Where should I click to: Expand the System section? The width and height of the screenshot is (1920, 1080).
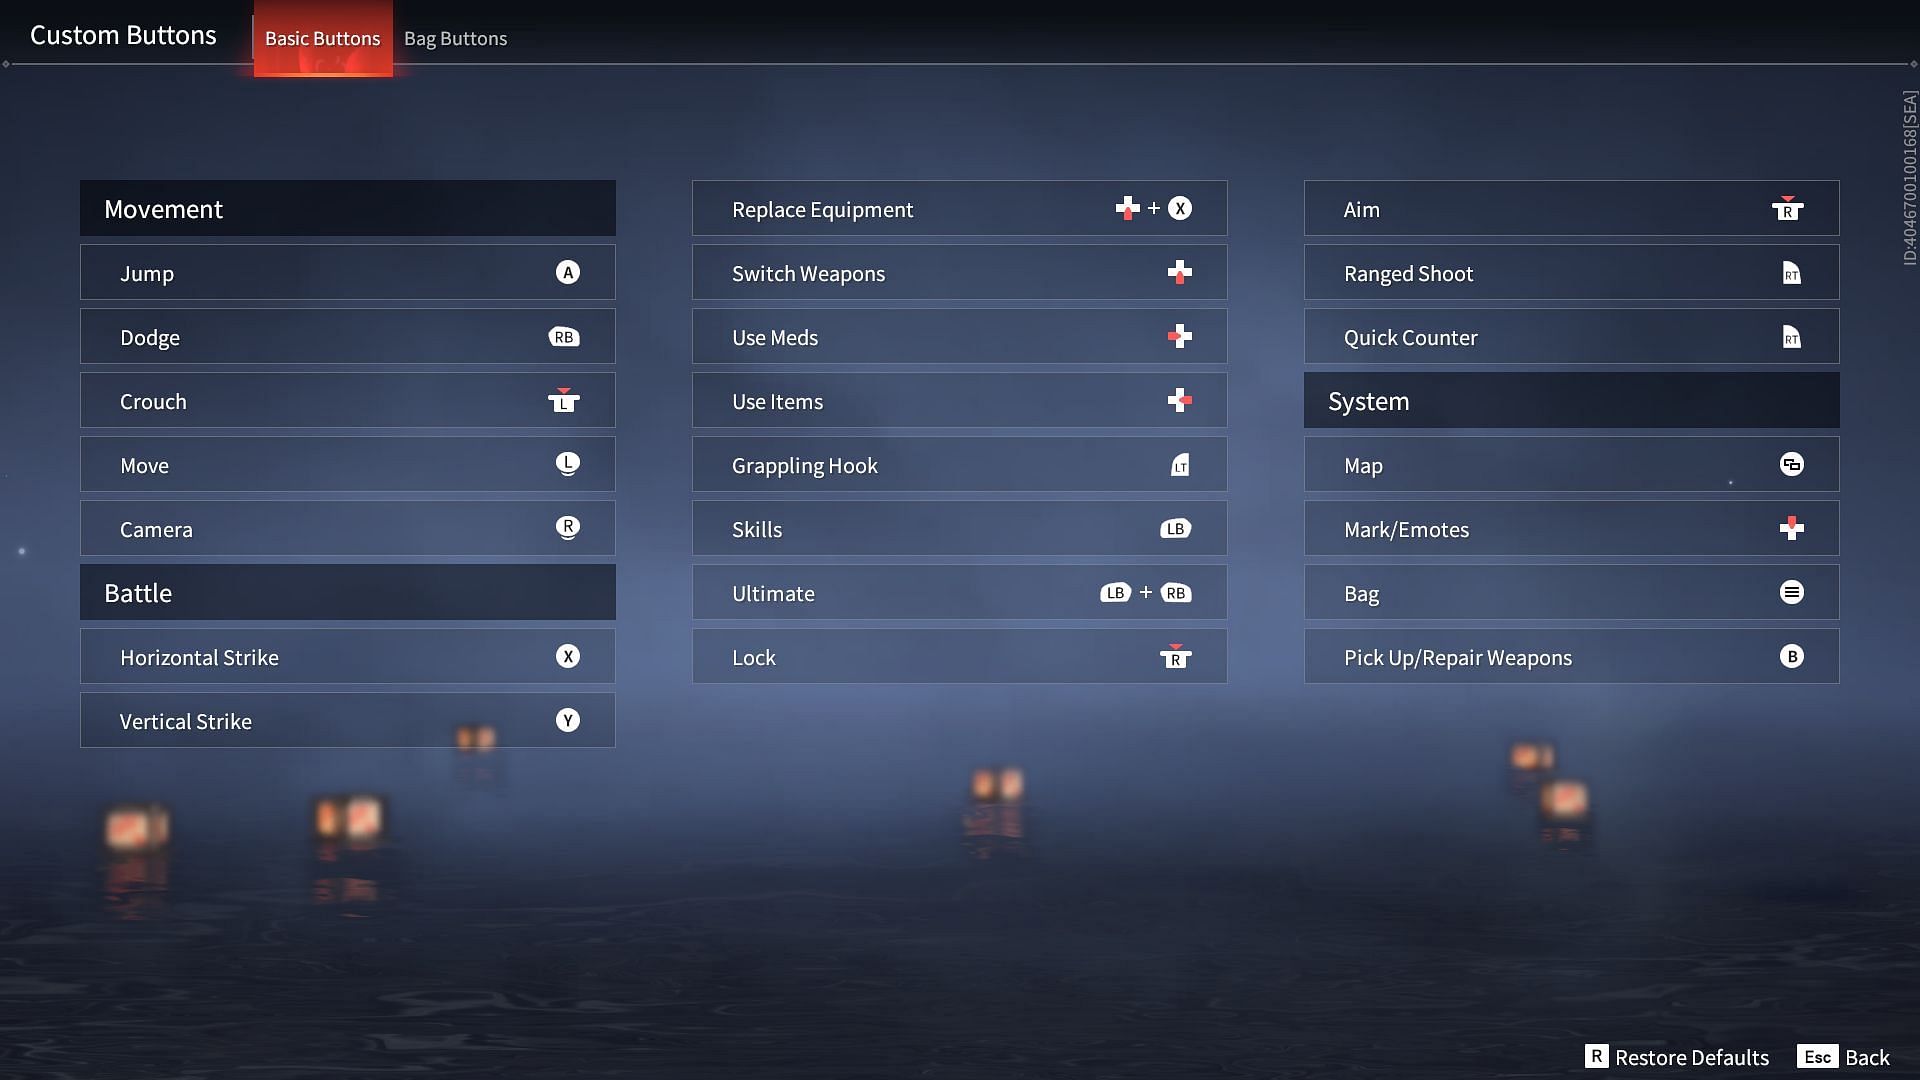(x=1571, y=400)
